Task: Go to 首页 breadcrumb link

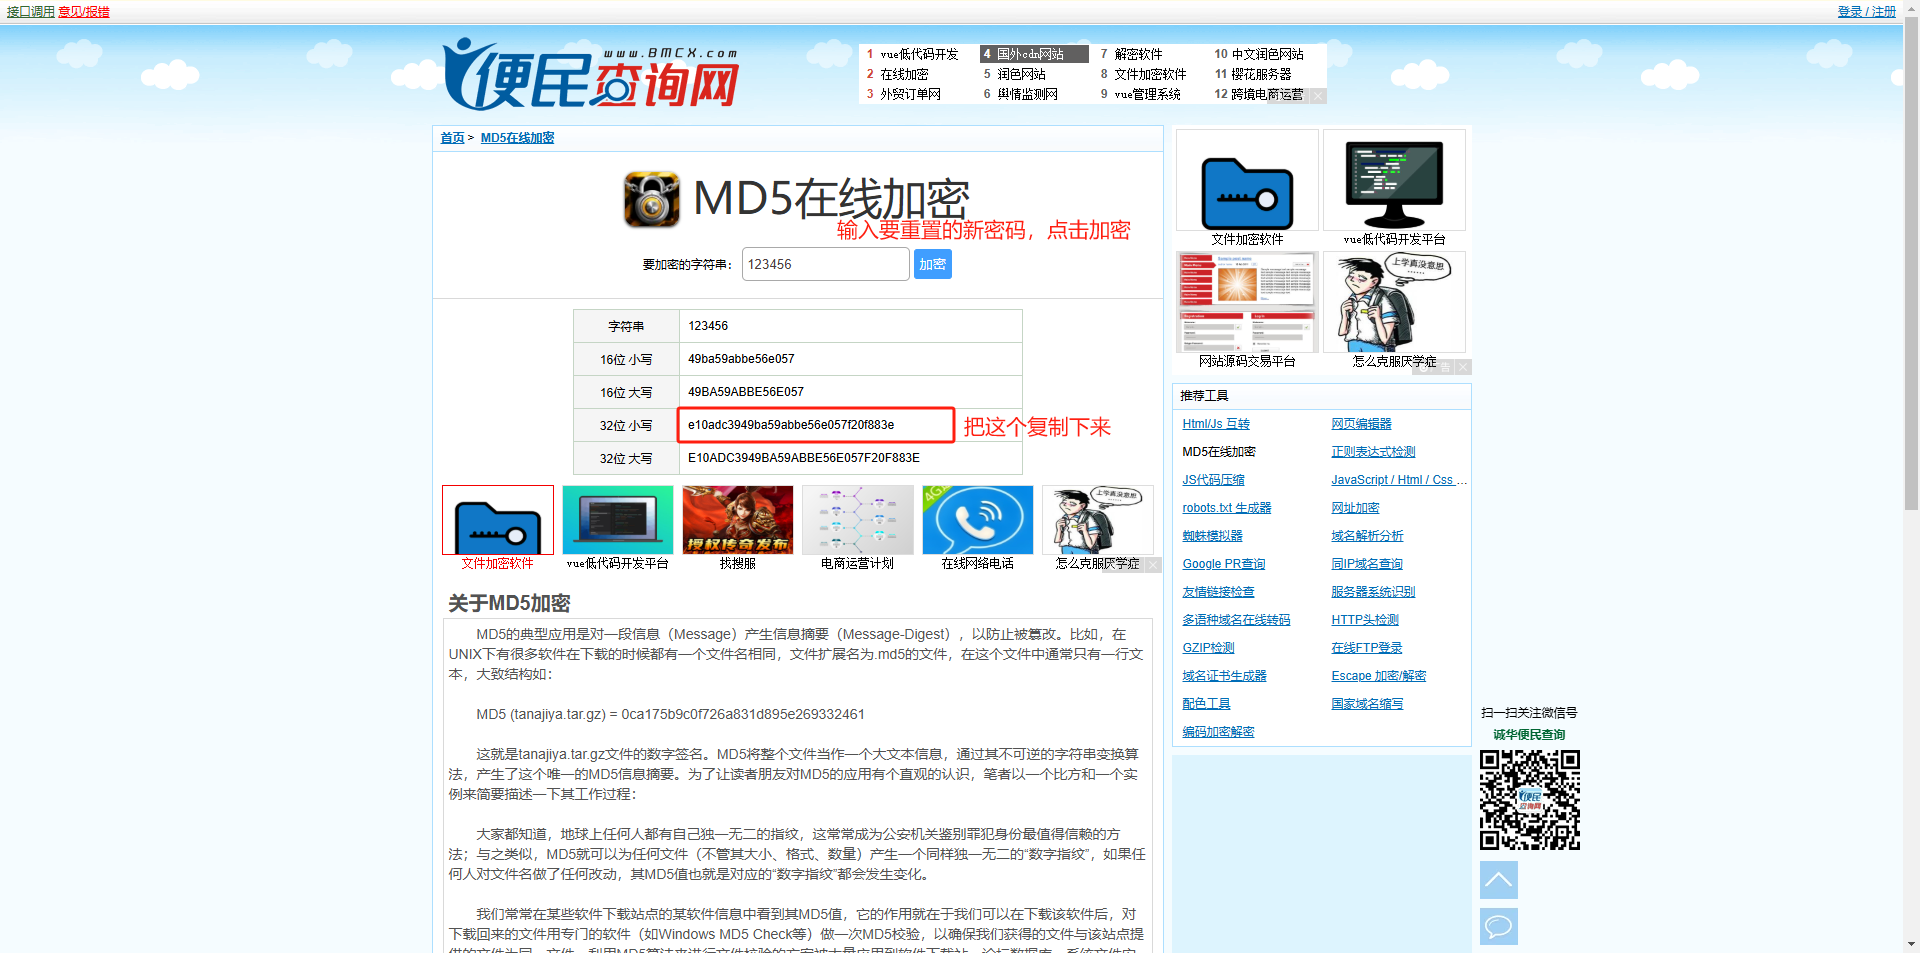Action: (x=452, y=138)
